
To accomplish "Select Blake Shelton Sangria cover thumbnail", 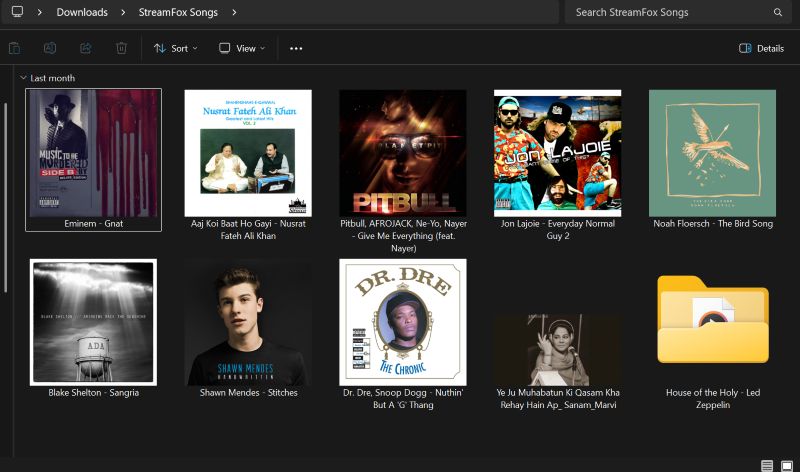I will click(x=93, y=322).
